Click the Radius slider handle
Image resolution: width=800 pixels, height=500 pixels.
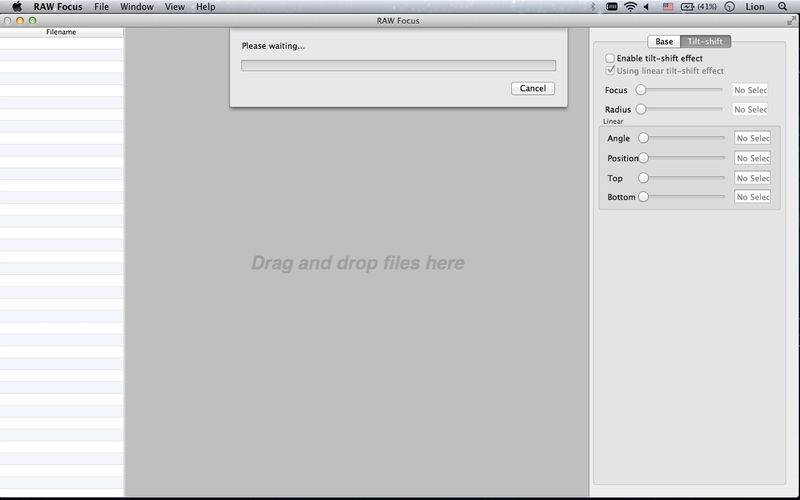coord(641,109)
